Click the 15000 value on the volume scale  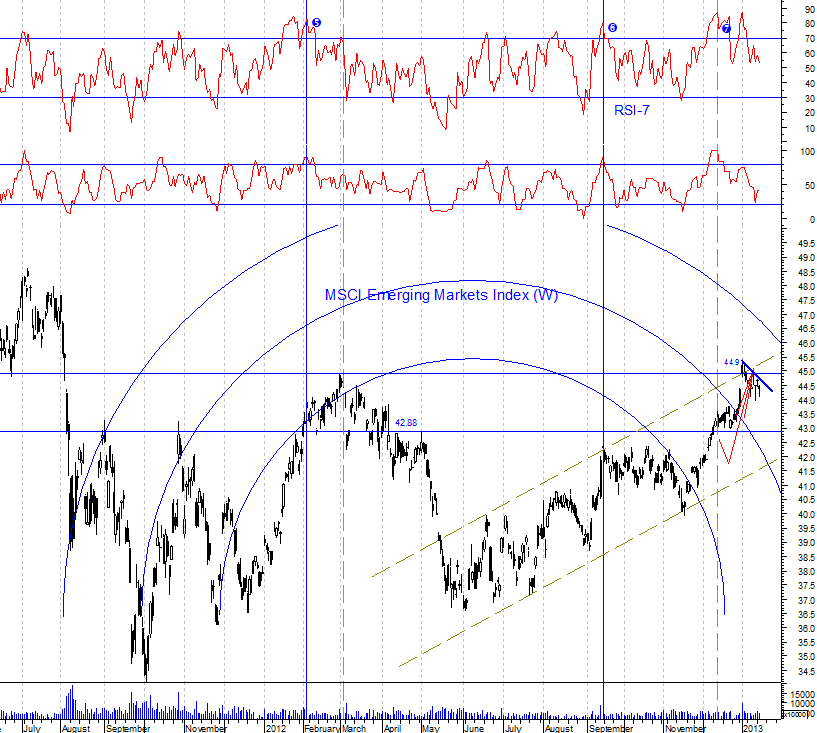tap(803, 694)
